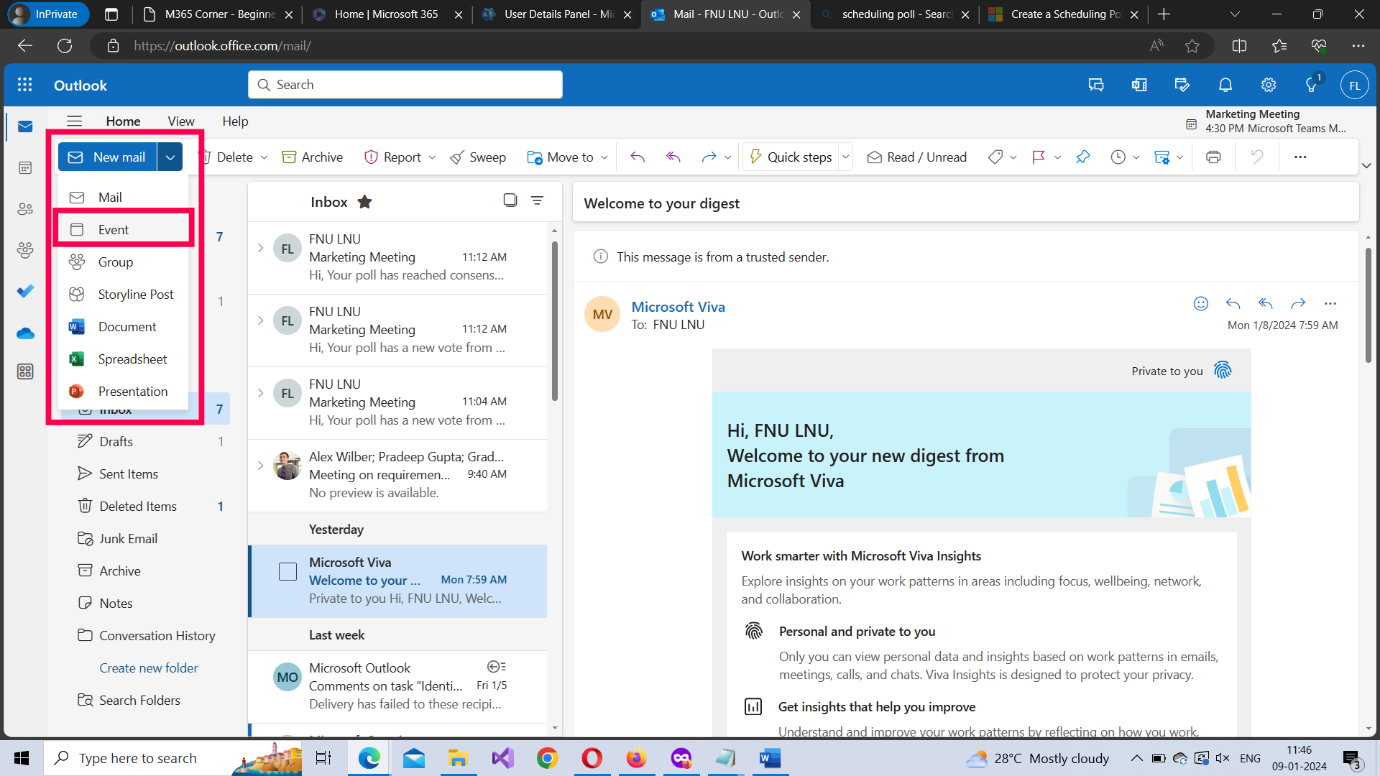Open Tips lightbulb icon in header

tap(1313, 85)
